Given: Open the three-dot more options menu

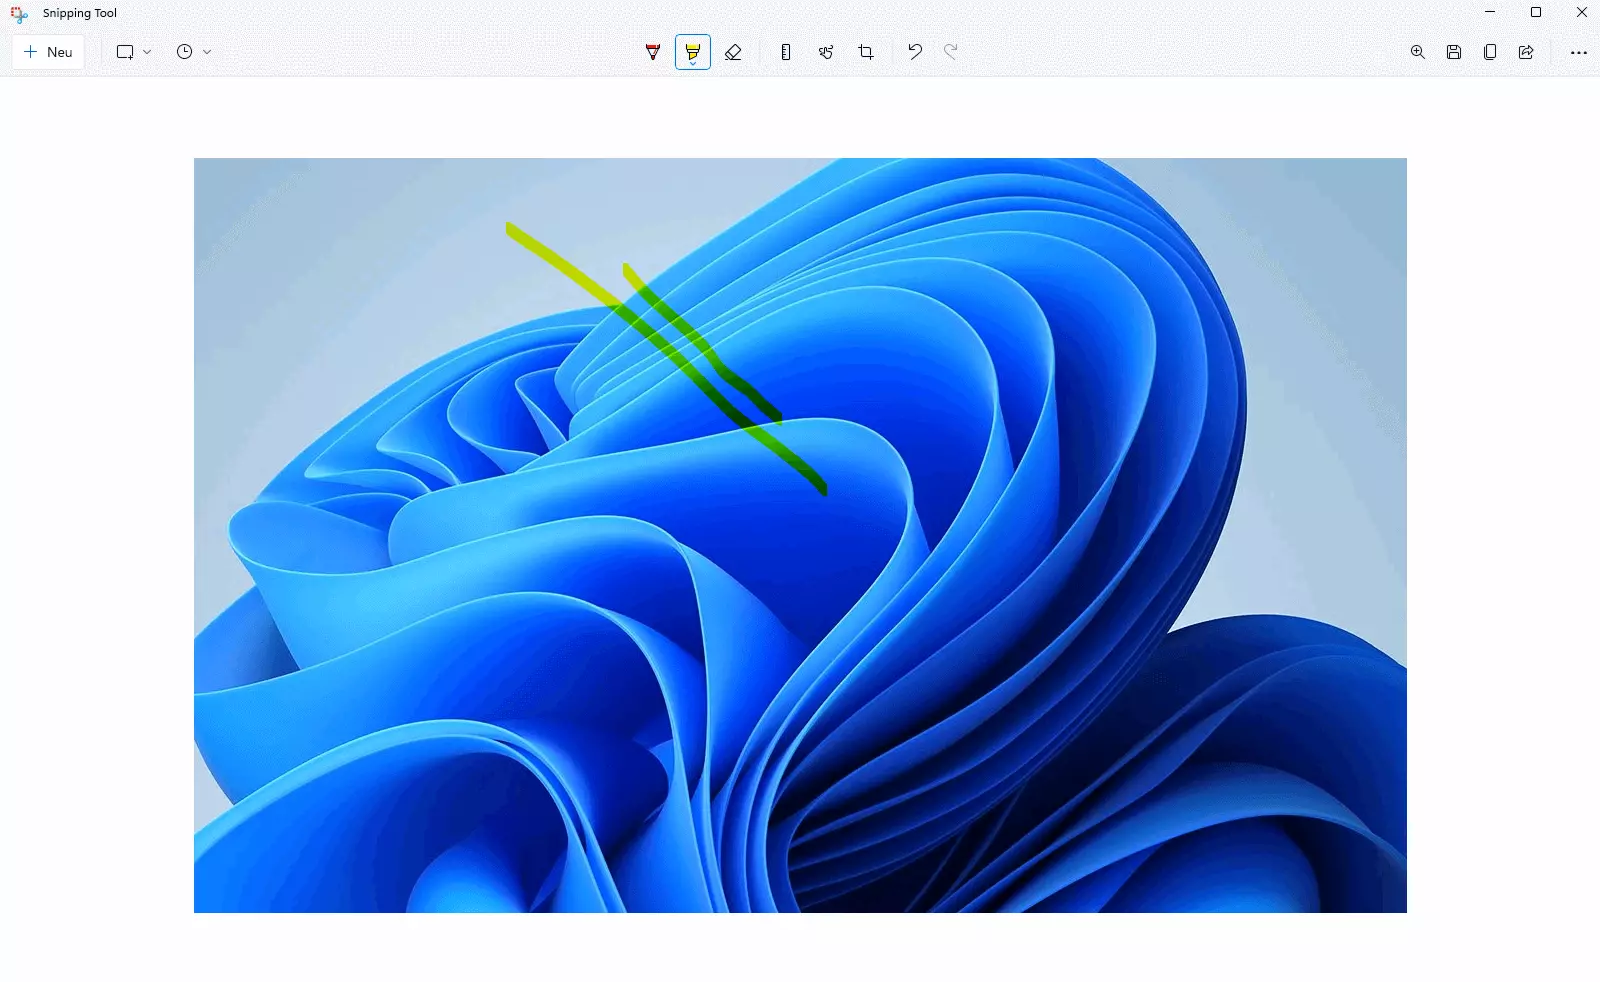Looking at the screenshot, I should tap(1579, 52).
